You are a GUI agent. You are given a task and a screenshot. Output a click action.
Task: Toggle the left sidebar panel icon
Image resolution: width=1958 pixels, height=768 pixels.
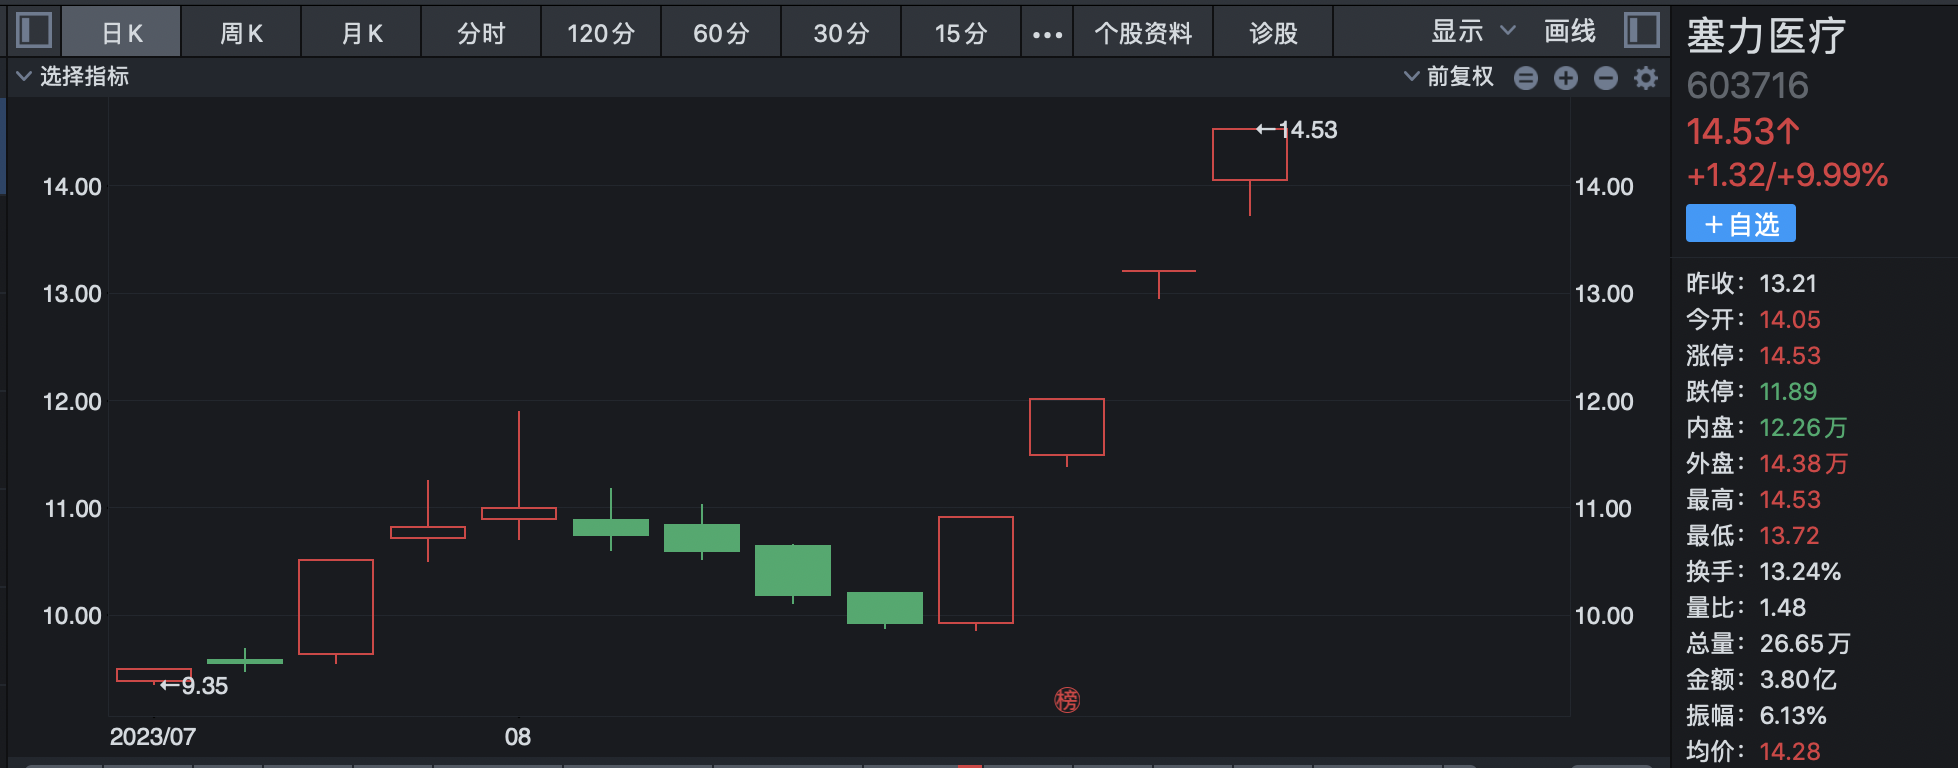(34, 30)
